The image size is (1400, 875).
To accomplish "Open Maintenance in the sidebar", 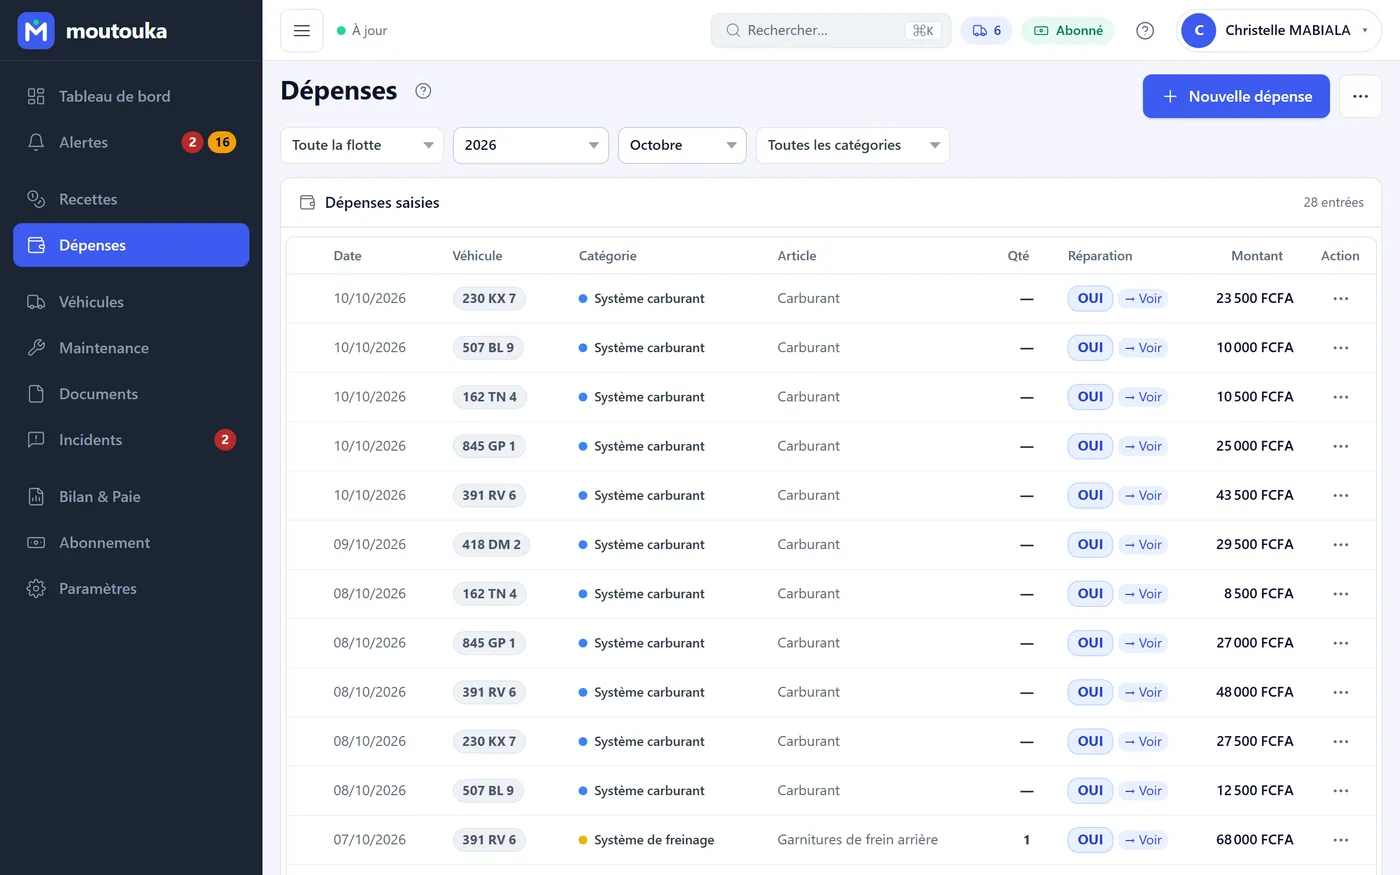I will tap(131, 348).
